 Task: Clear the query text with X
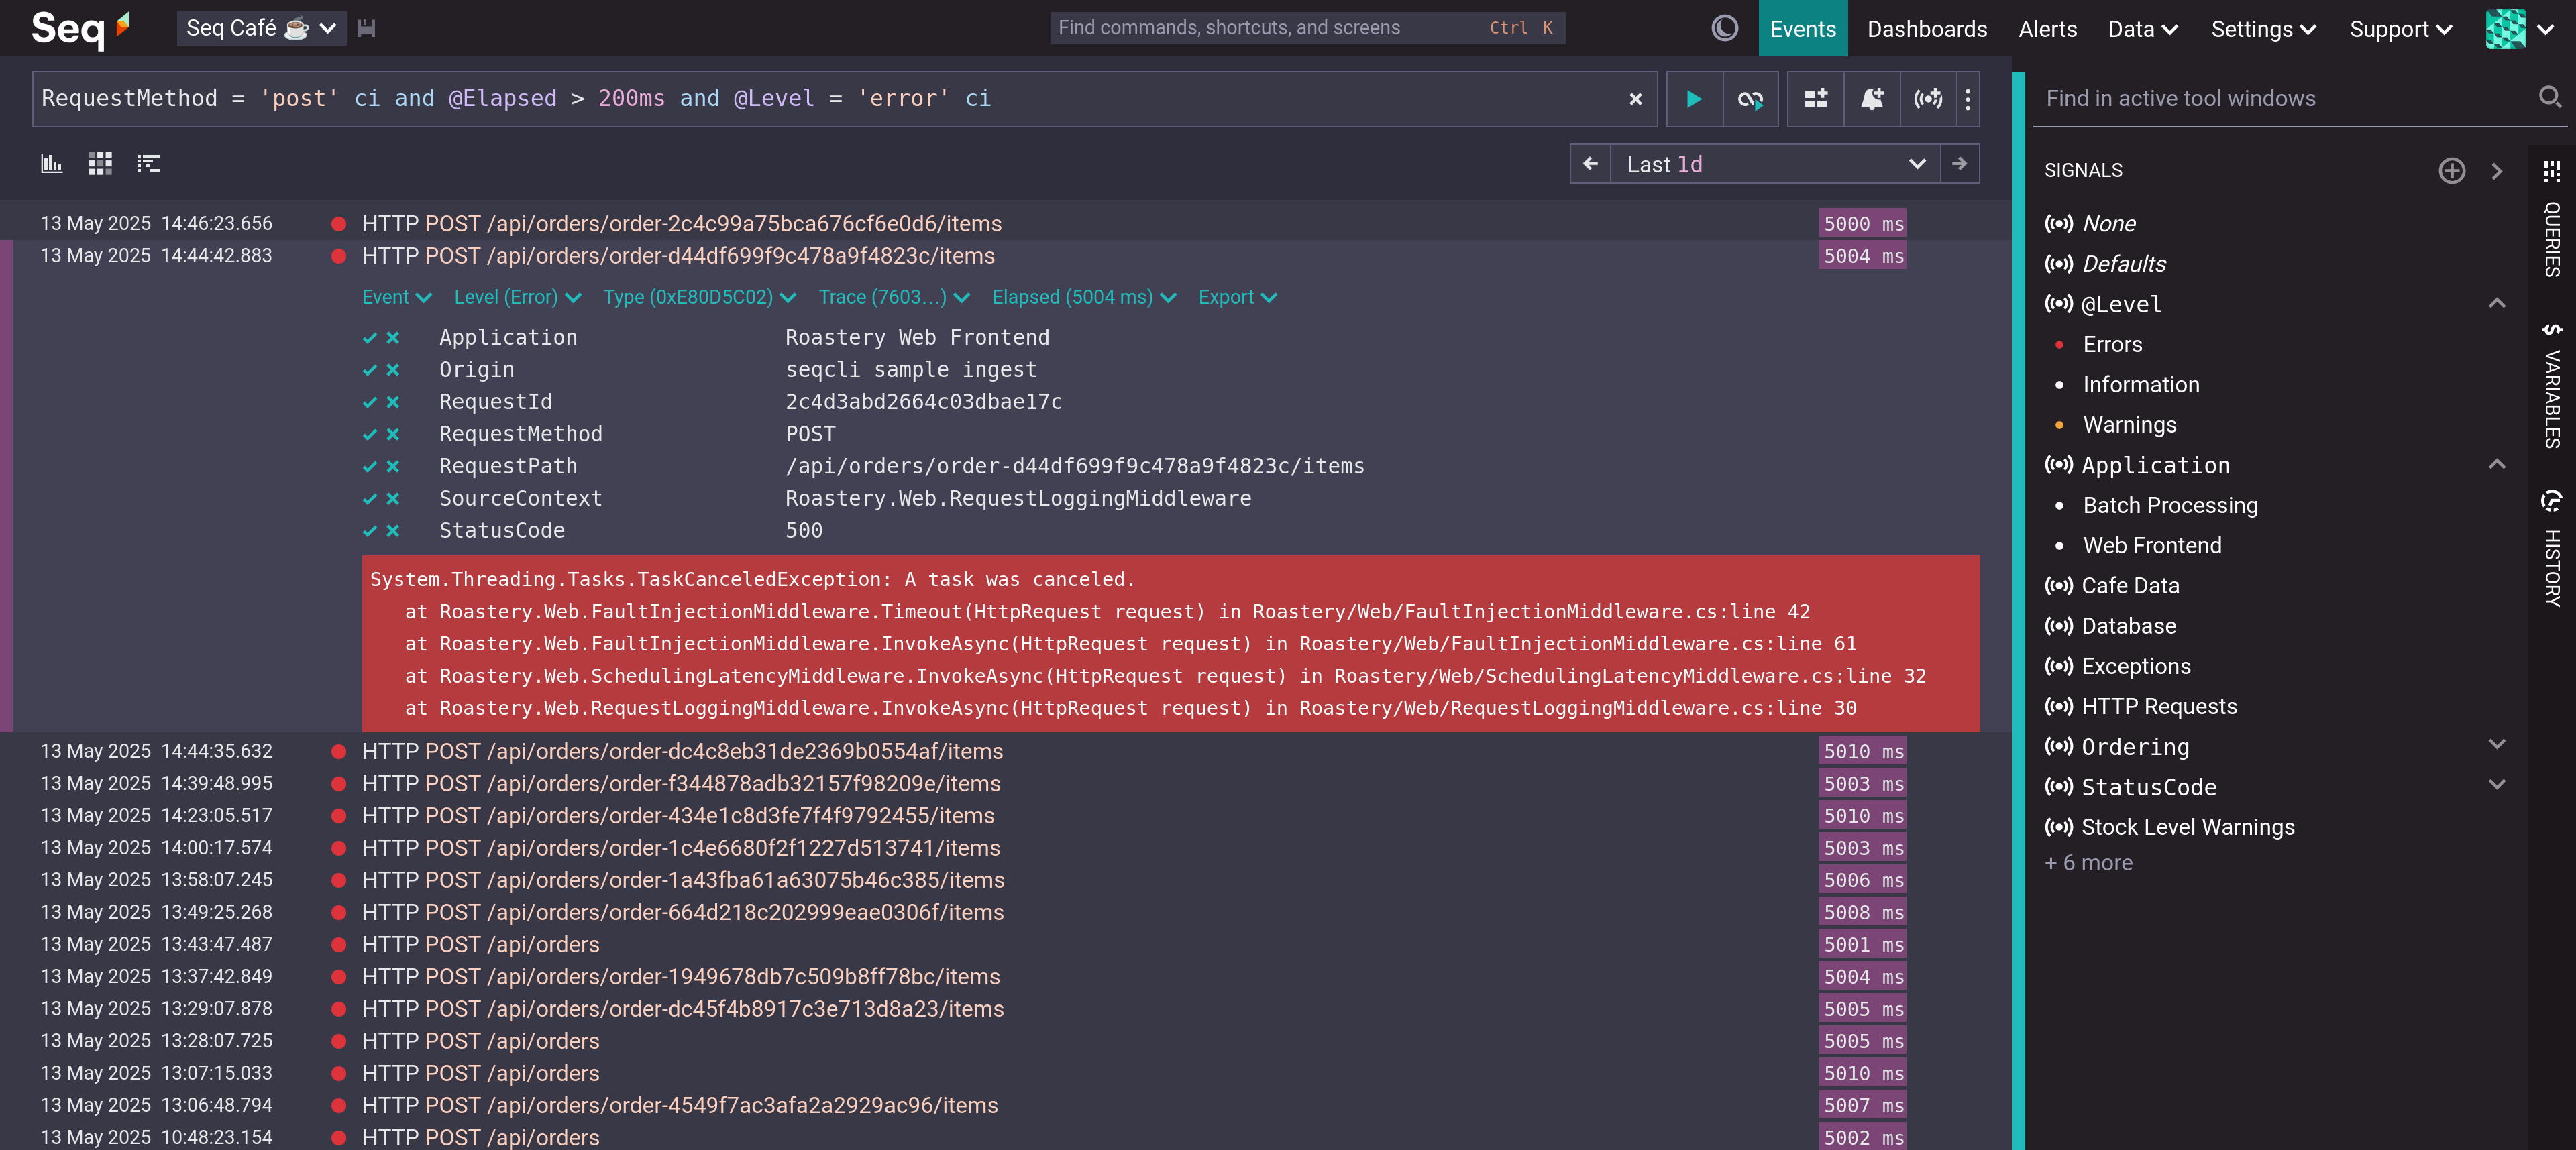(x=1636, y=99)
